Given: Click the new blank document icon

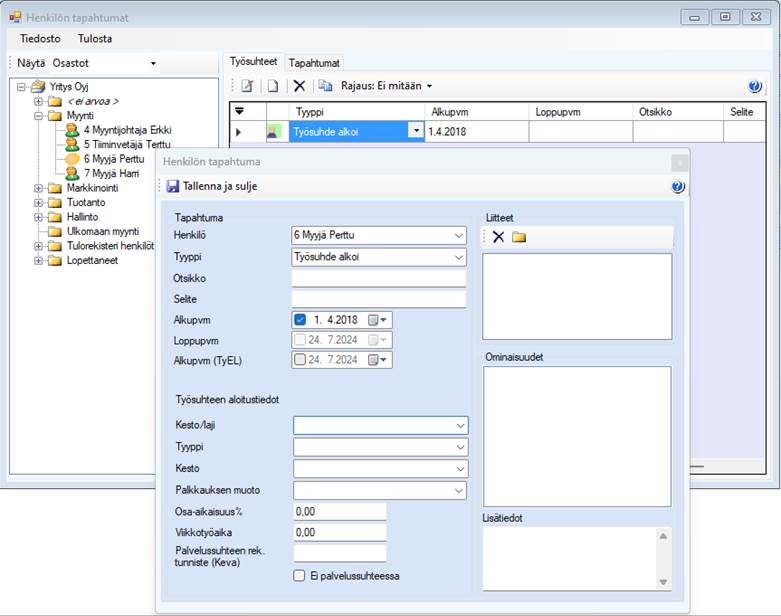Looking at the screenshot, I should (272, 86).
